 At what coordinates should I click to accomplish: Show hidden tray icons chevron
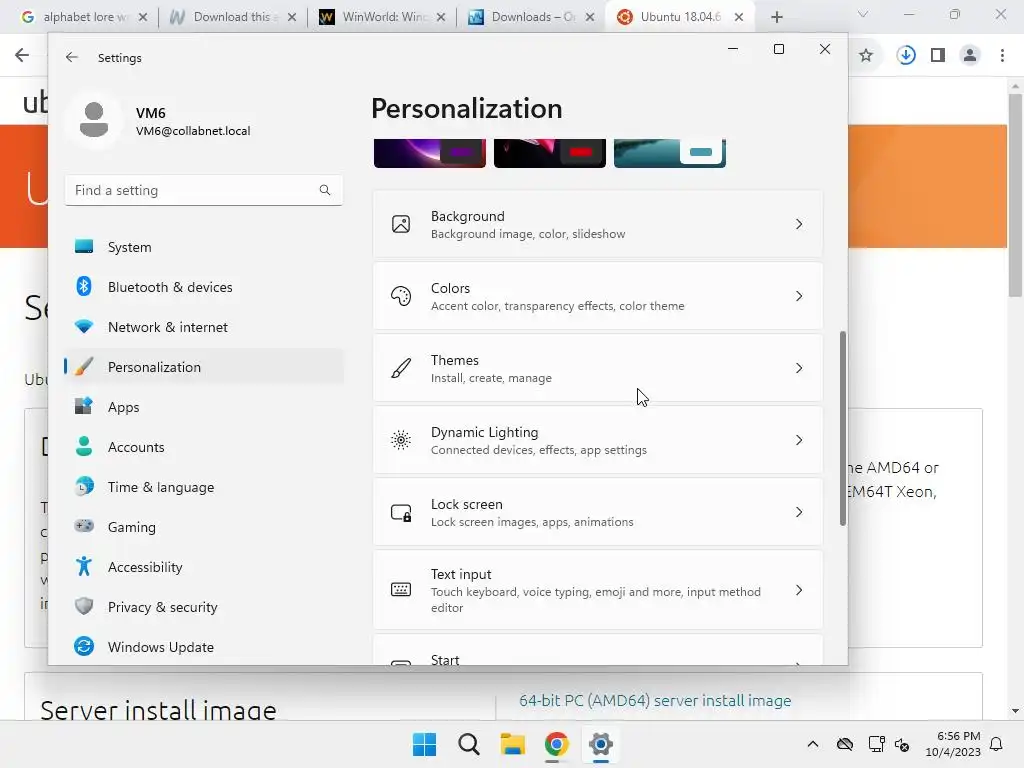812,744
